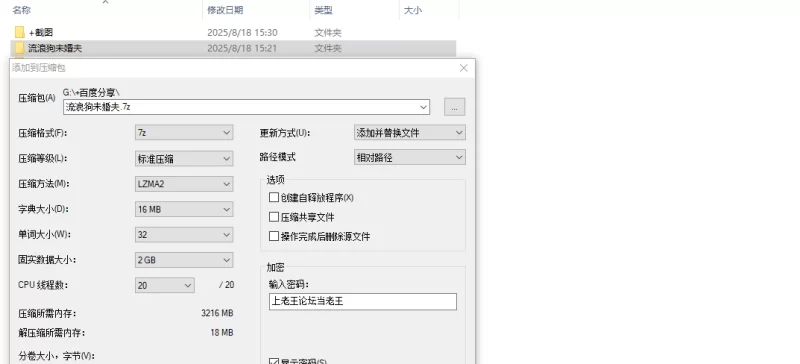Click the browse button with three dots

454,107
